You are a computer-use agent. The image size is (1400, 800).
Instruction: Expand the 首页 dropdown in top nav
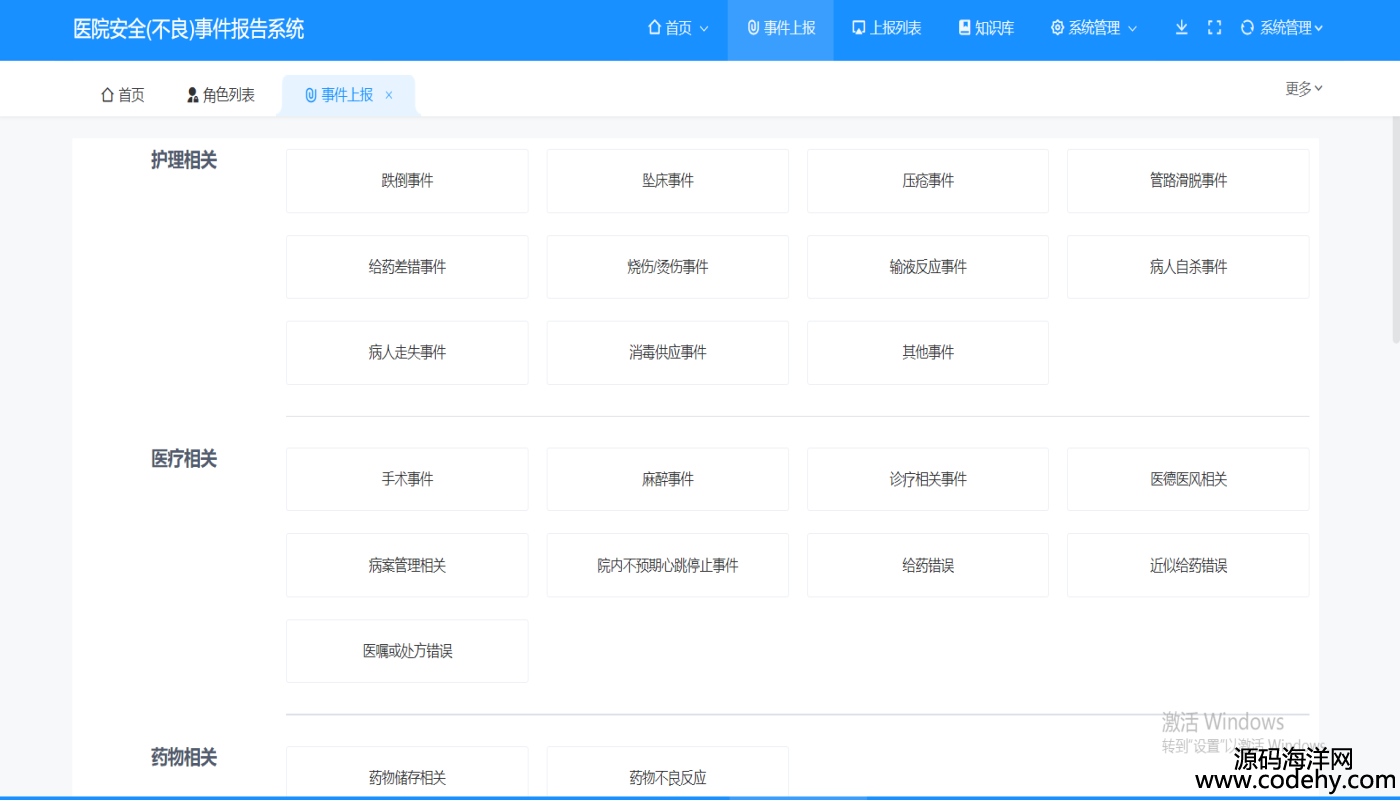pyautogui.click(x=704, y=29)
